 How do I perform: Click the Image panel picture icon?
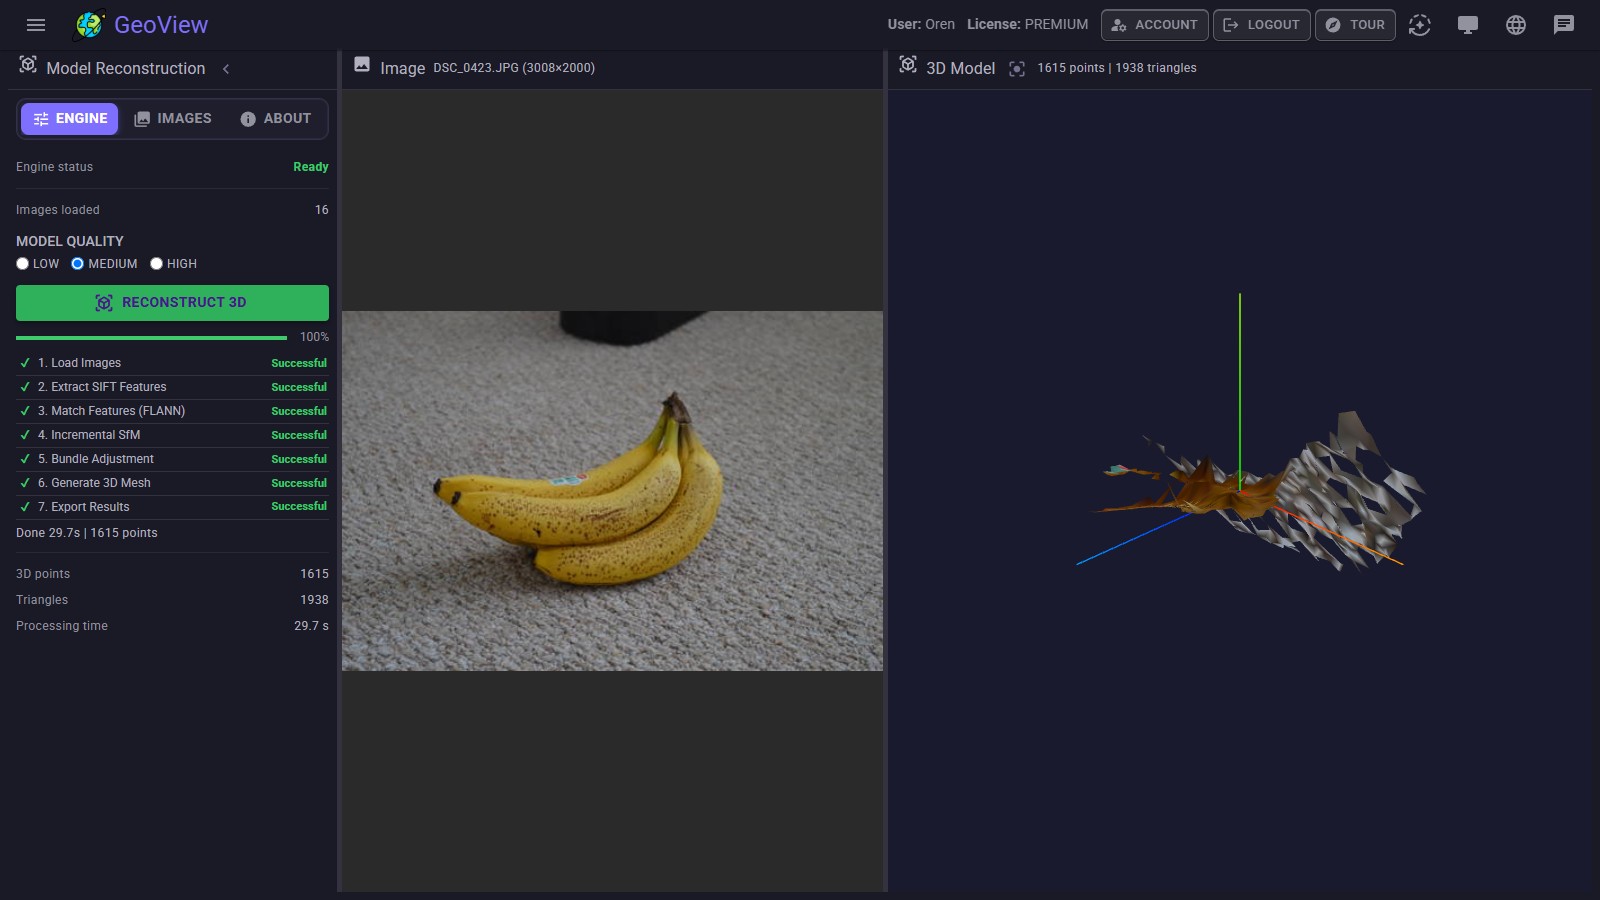pos(362,65)
